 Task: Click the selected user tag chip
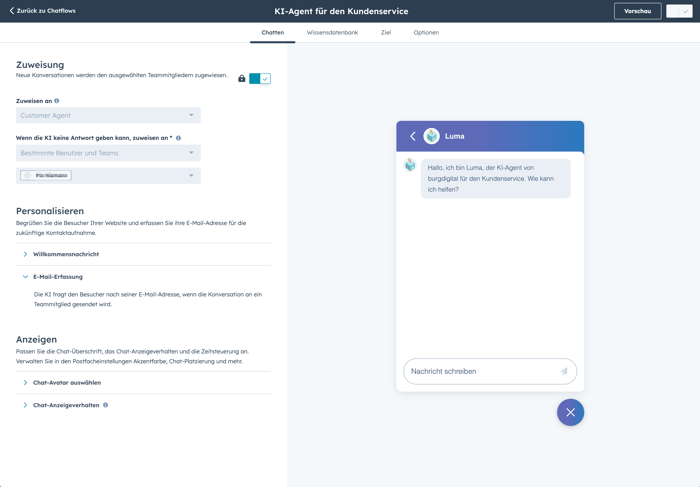click(x=46, y=175)
